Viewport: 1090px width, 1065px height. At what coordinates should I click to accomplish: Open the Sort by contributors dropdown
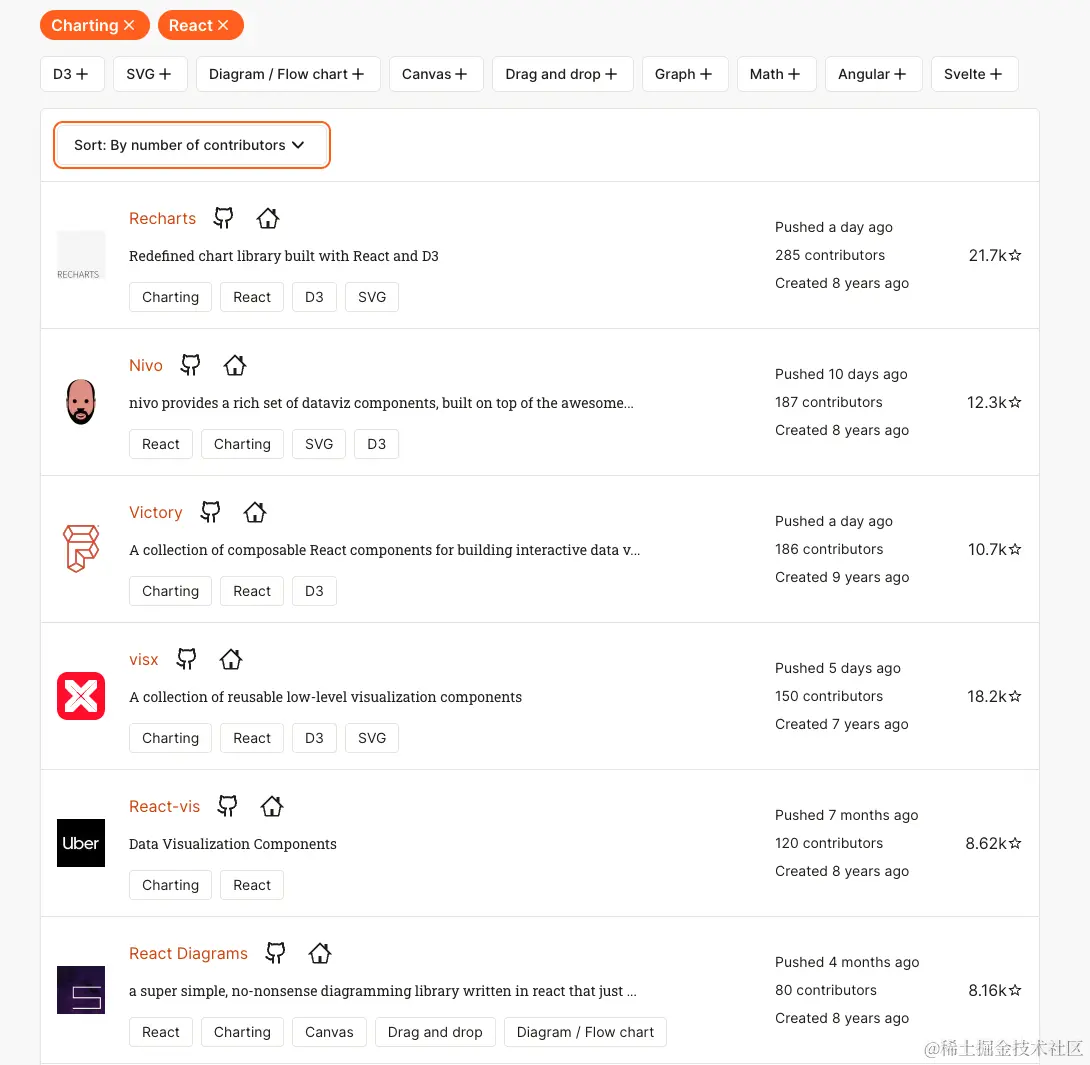point(191,145)
